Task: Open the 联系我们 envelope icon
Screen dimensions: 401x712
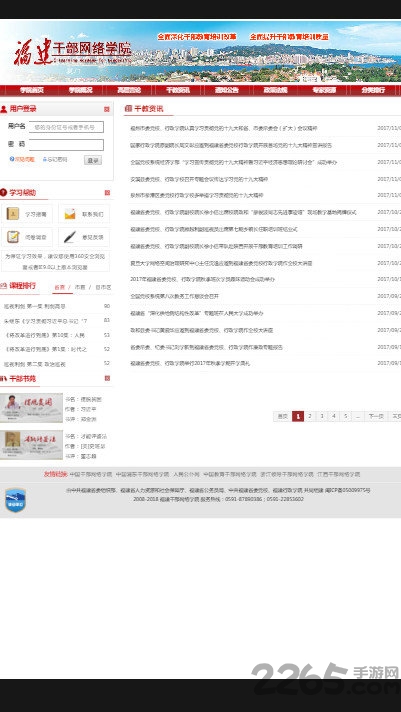Action: [x=70, y=213]
